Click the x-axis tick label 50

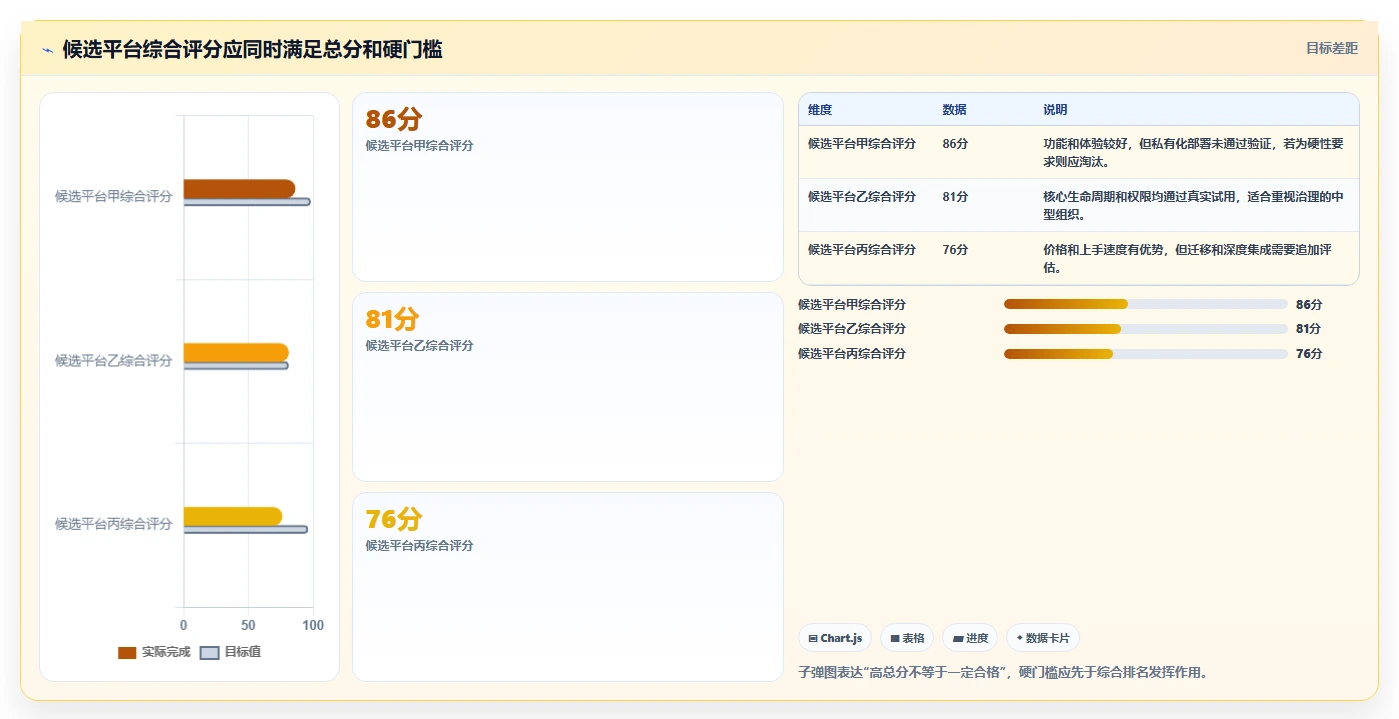tap(248, 625)
